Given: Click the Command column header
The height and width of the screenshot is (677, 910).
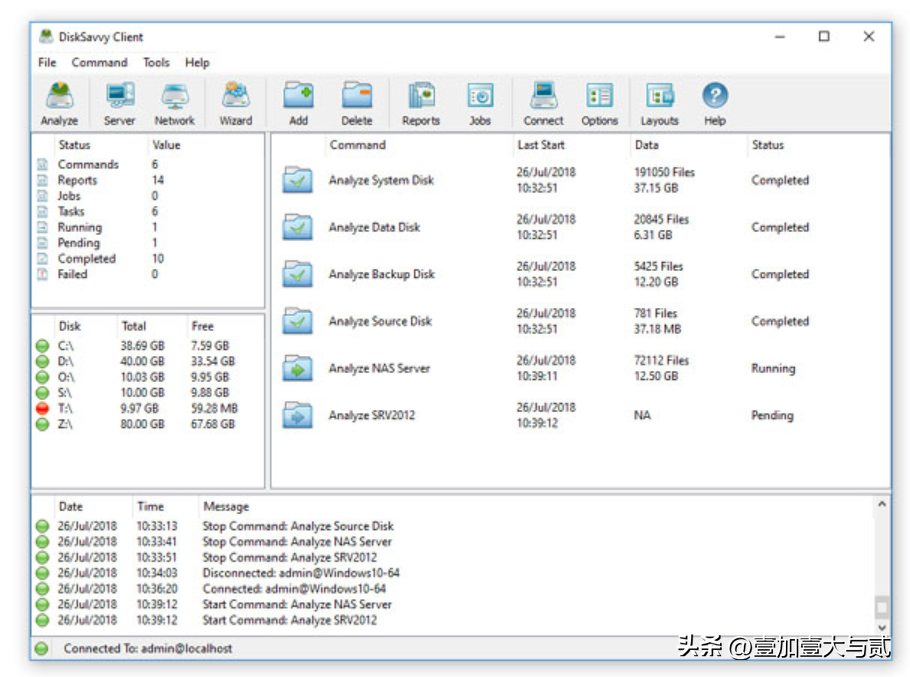Looking at the screenshot, I should [358, 145].
